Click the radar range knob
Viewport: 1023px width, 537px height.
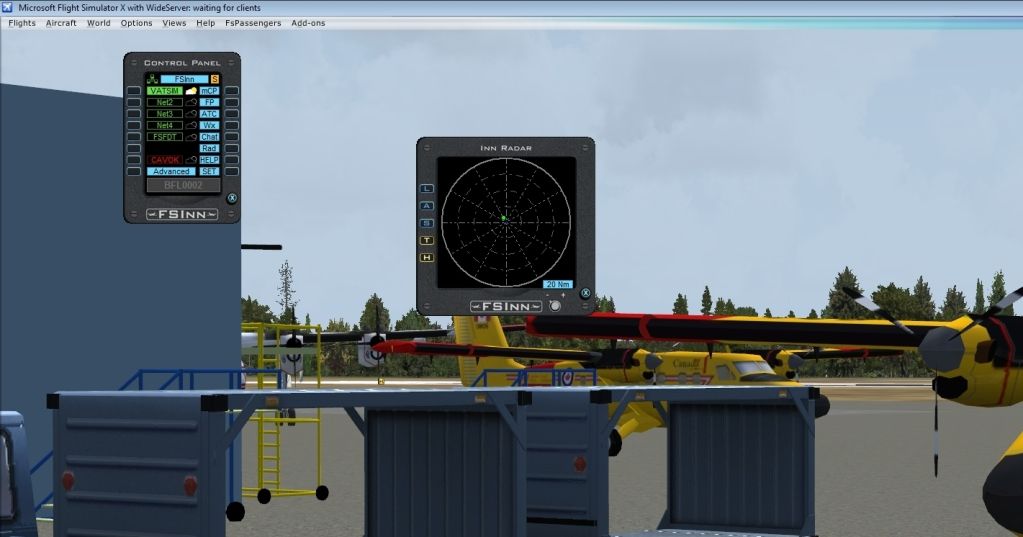(x=555, y=306)
